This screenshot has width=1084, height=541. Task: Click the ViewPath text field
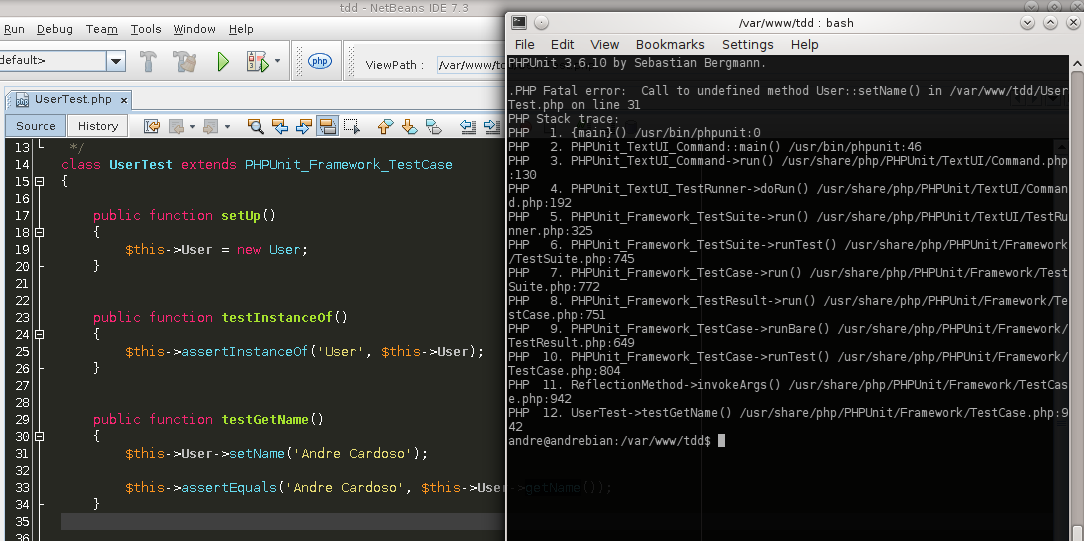471,65
